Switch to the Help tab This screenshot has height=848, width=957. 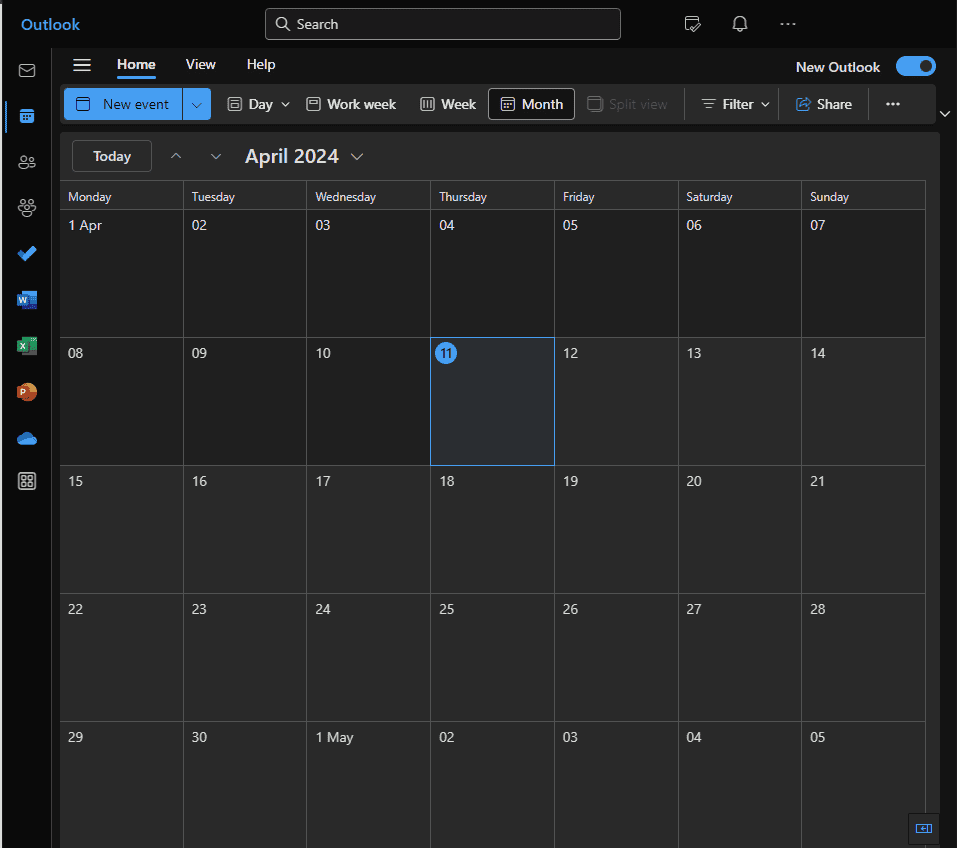pyautogui.click(x=261, y=65)
